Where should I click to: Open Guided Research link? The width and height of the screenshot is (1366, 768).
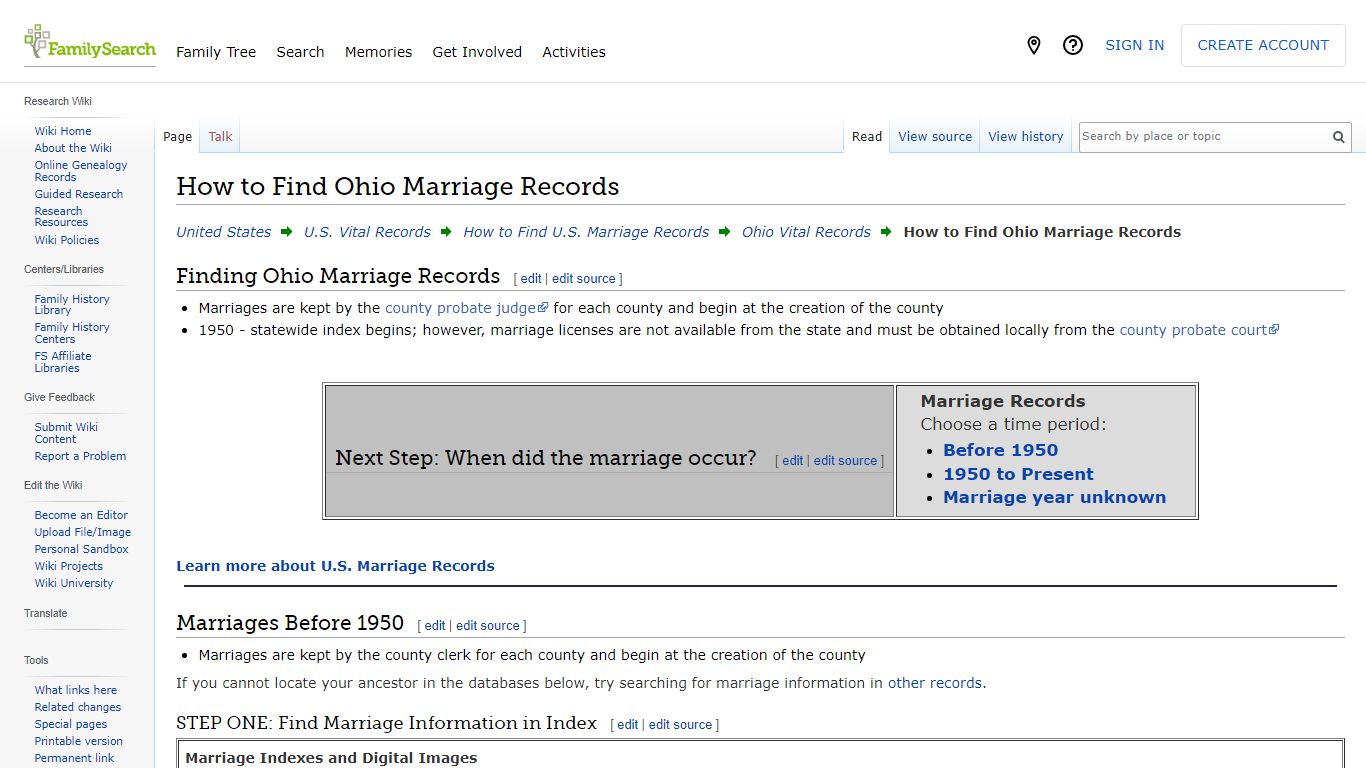(79, 194)
